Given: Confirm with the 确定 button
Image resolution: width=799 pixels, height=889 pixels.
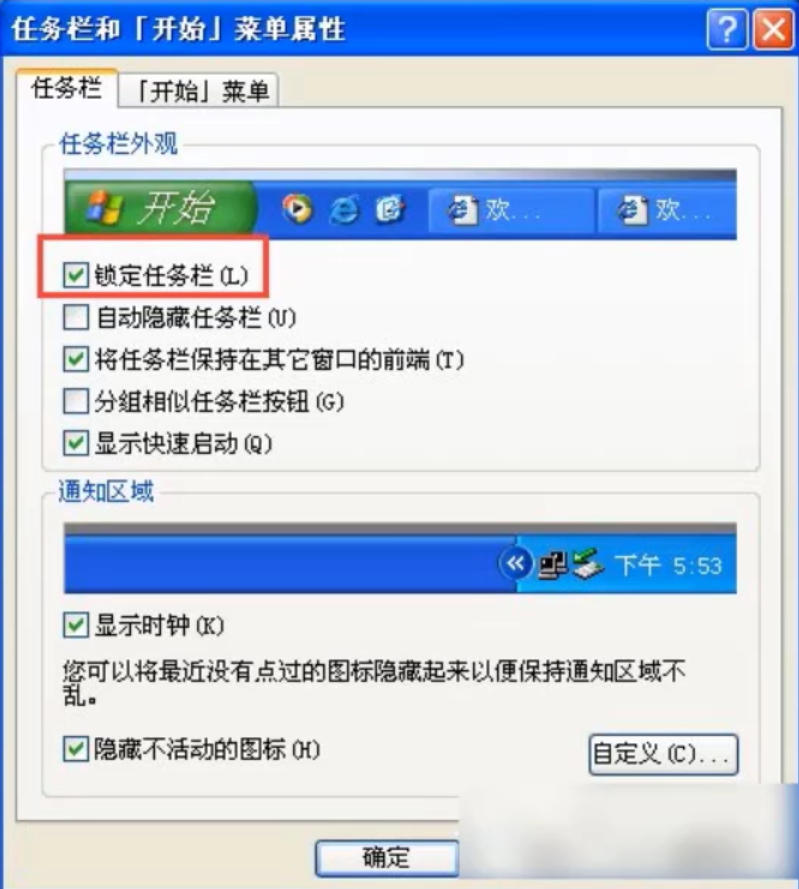Looking at the screenshot, I should coord(387,858).
